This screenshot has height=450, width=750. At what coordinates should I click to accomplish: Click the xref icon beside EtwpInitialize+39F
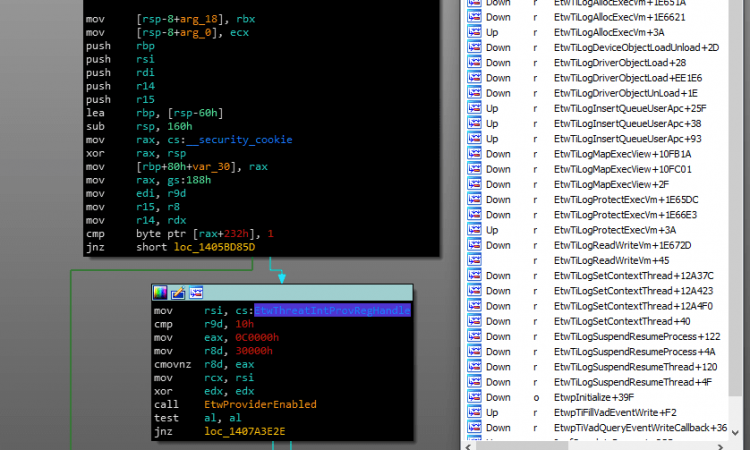pyautogui.click(x=476, y=397)
